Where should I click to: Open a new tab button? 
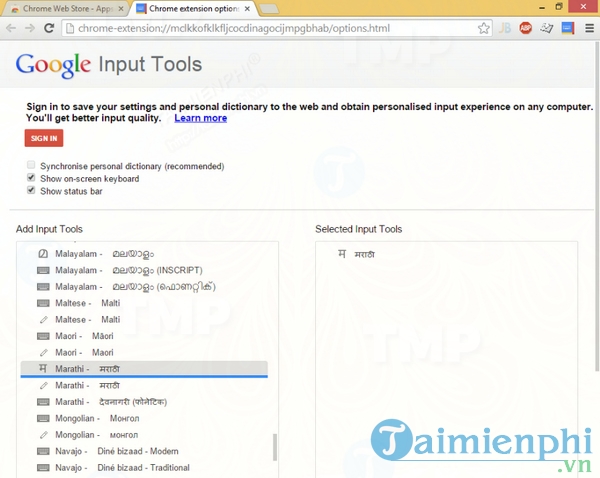point(269,9)
